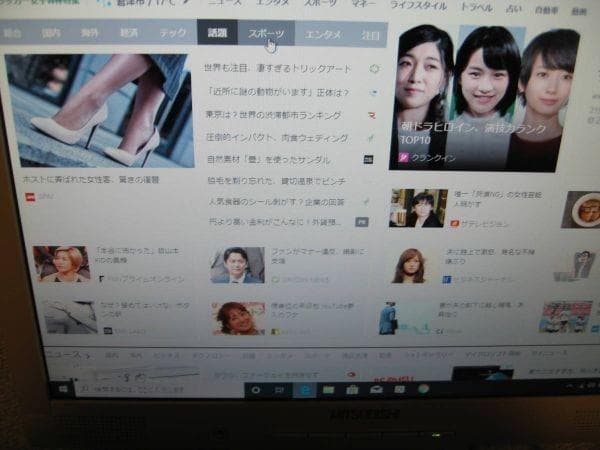The height and width of the screenshot is (450, 600).
Task: Open File Explorer from taskbar
Action: (x=328, y=390)
